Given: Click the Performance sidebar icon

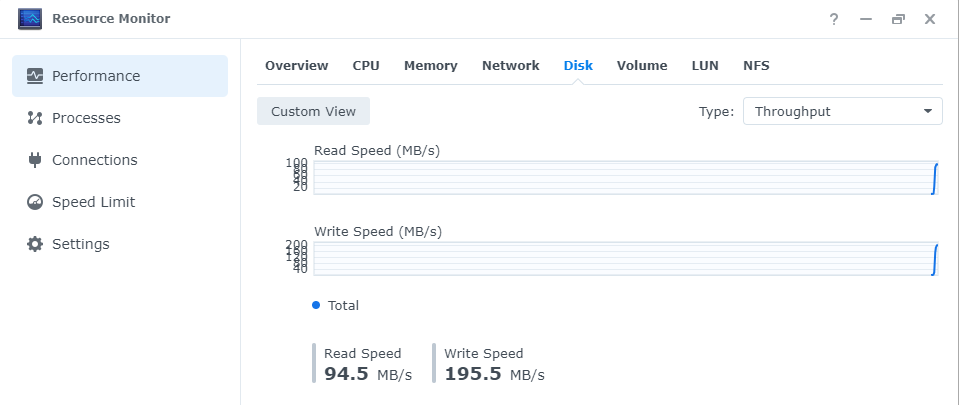Looking at the screenshot, I should [x=35, y=76].
